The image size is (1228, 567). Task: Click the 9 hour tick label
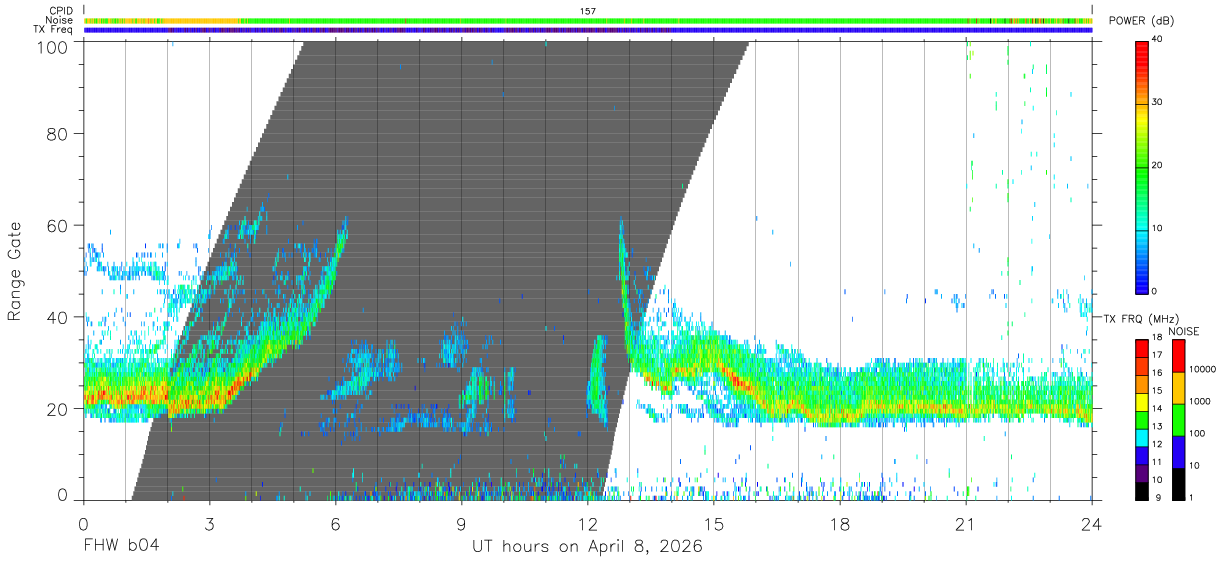click(461, 523)
